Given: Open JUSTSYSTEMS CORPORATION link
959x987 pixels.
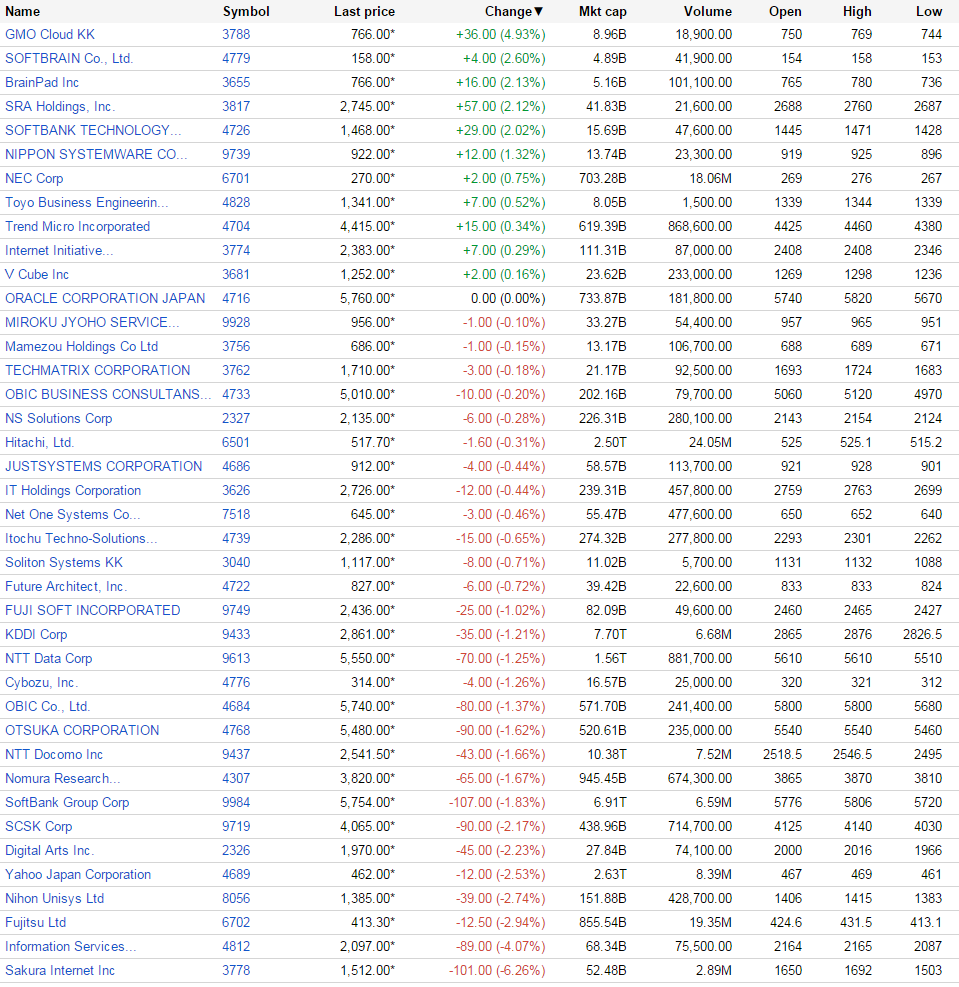Looking at the screenshot, I should coord(104,466).
